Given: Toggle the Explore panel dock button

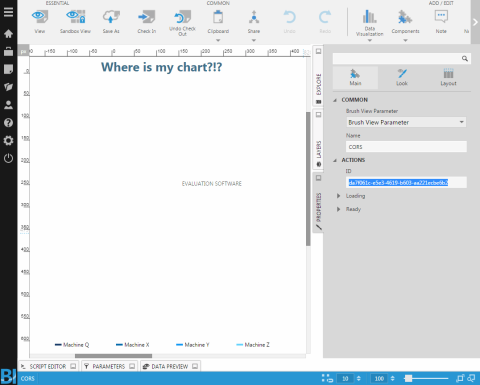Looking at the screenshot, I should click(x=318, y=51).
